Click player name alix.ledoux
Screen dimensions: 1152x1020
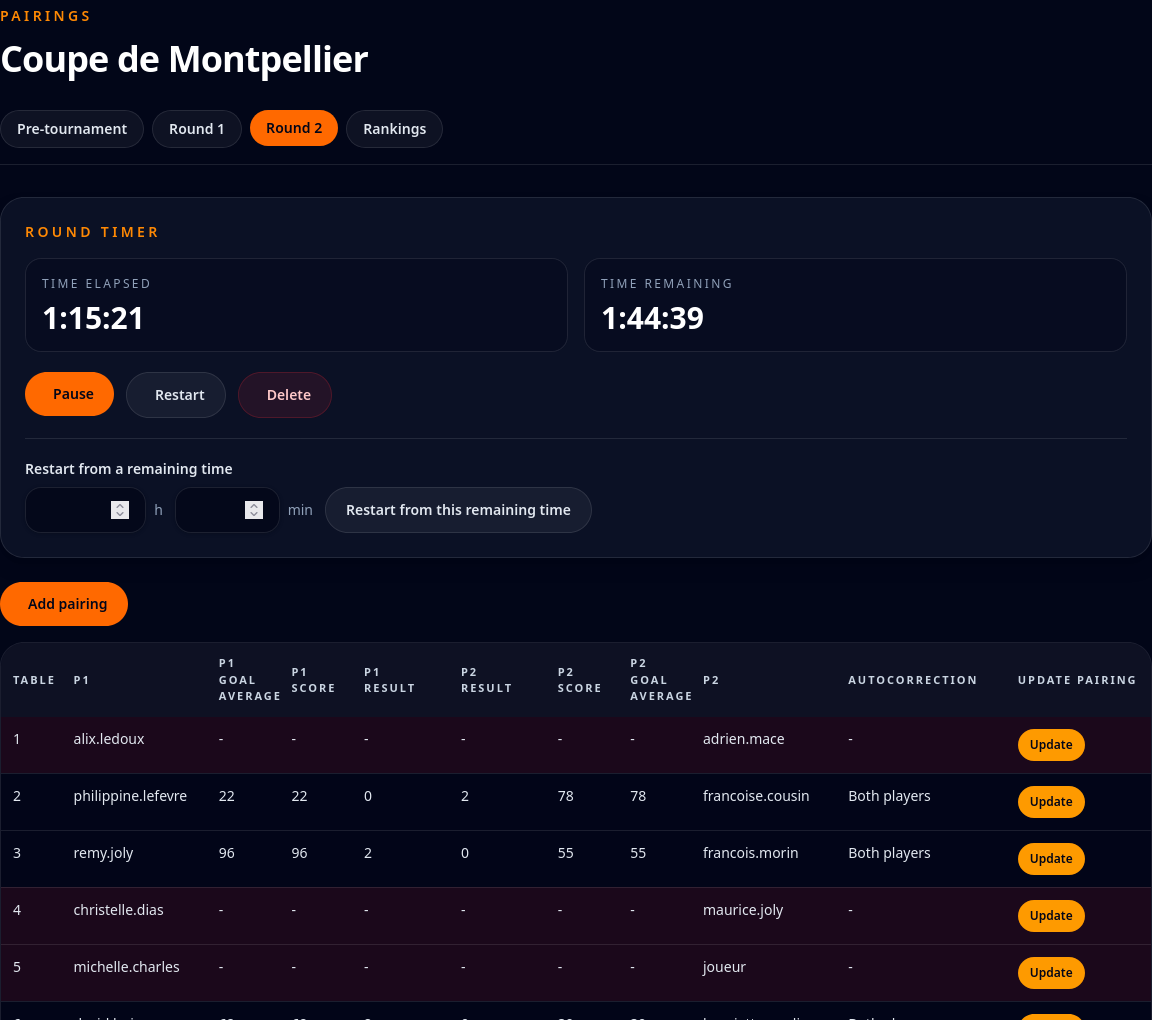[x=109, y=739]
